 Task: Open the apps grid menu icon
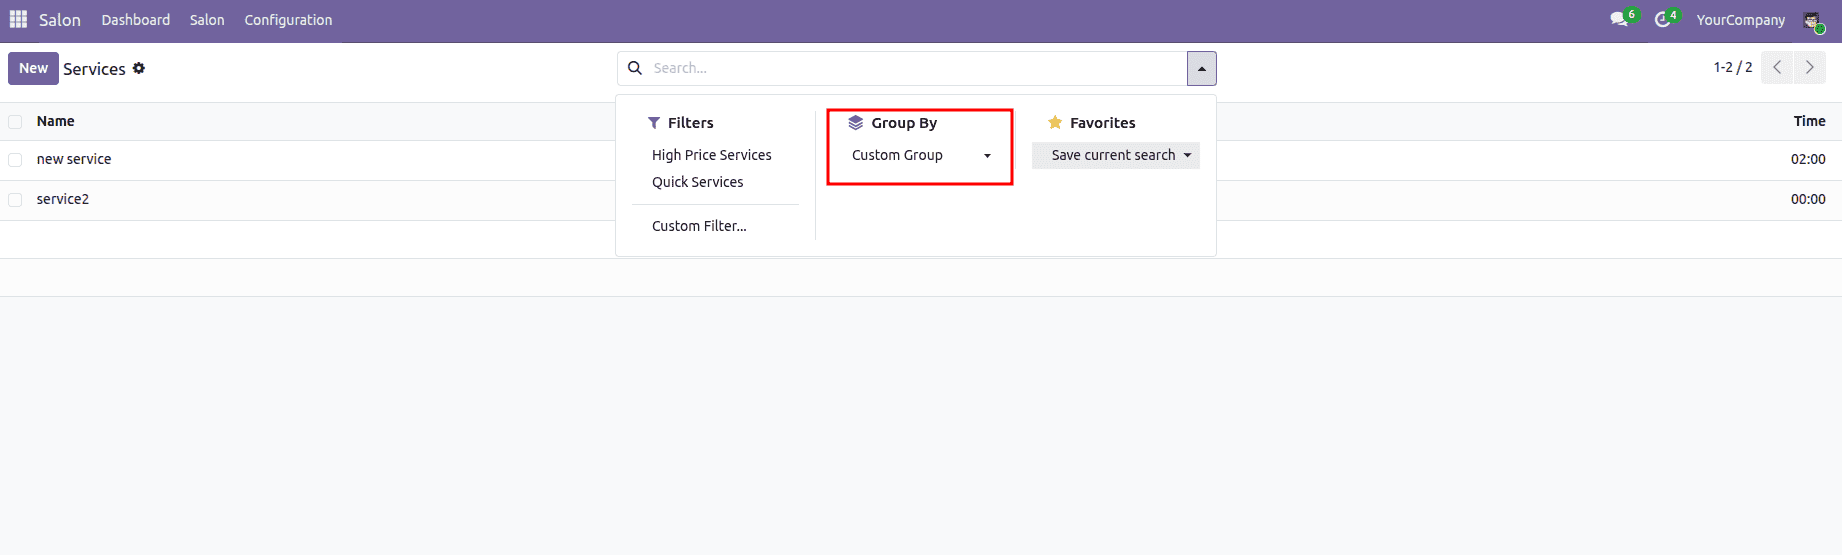18,20
